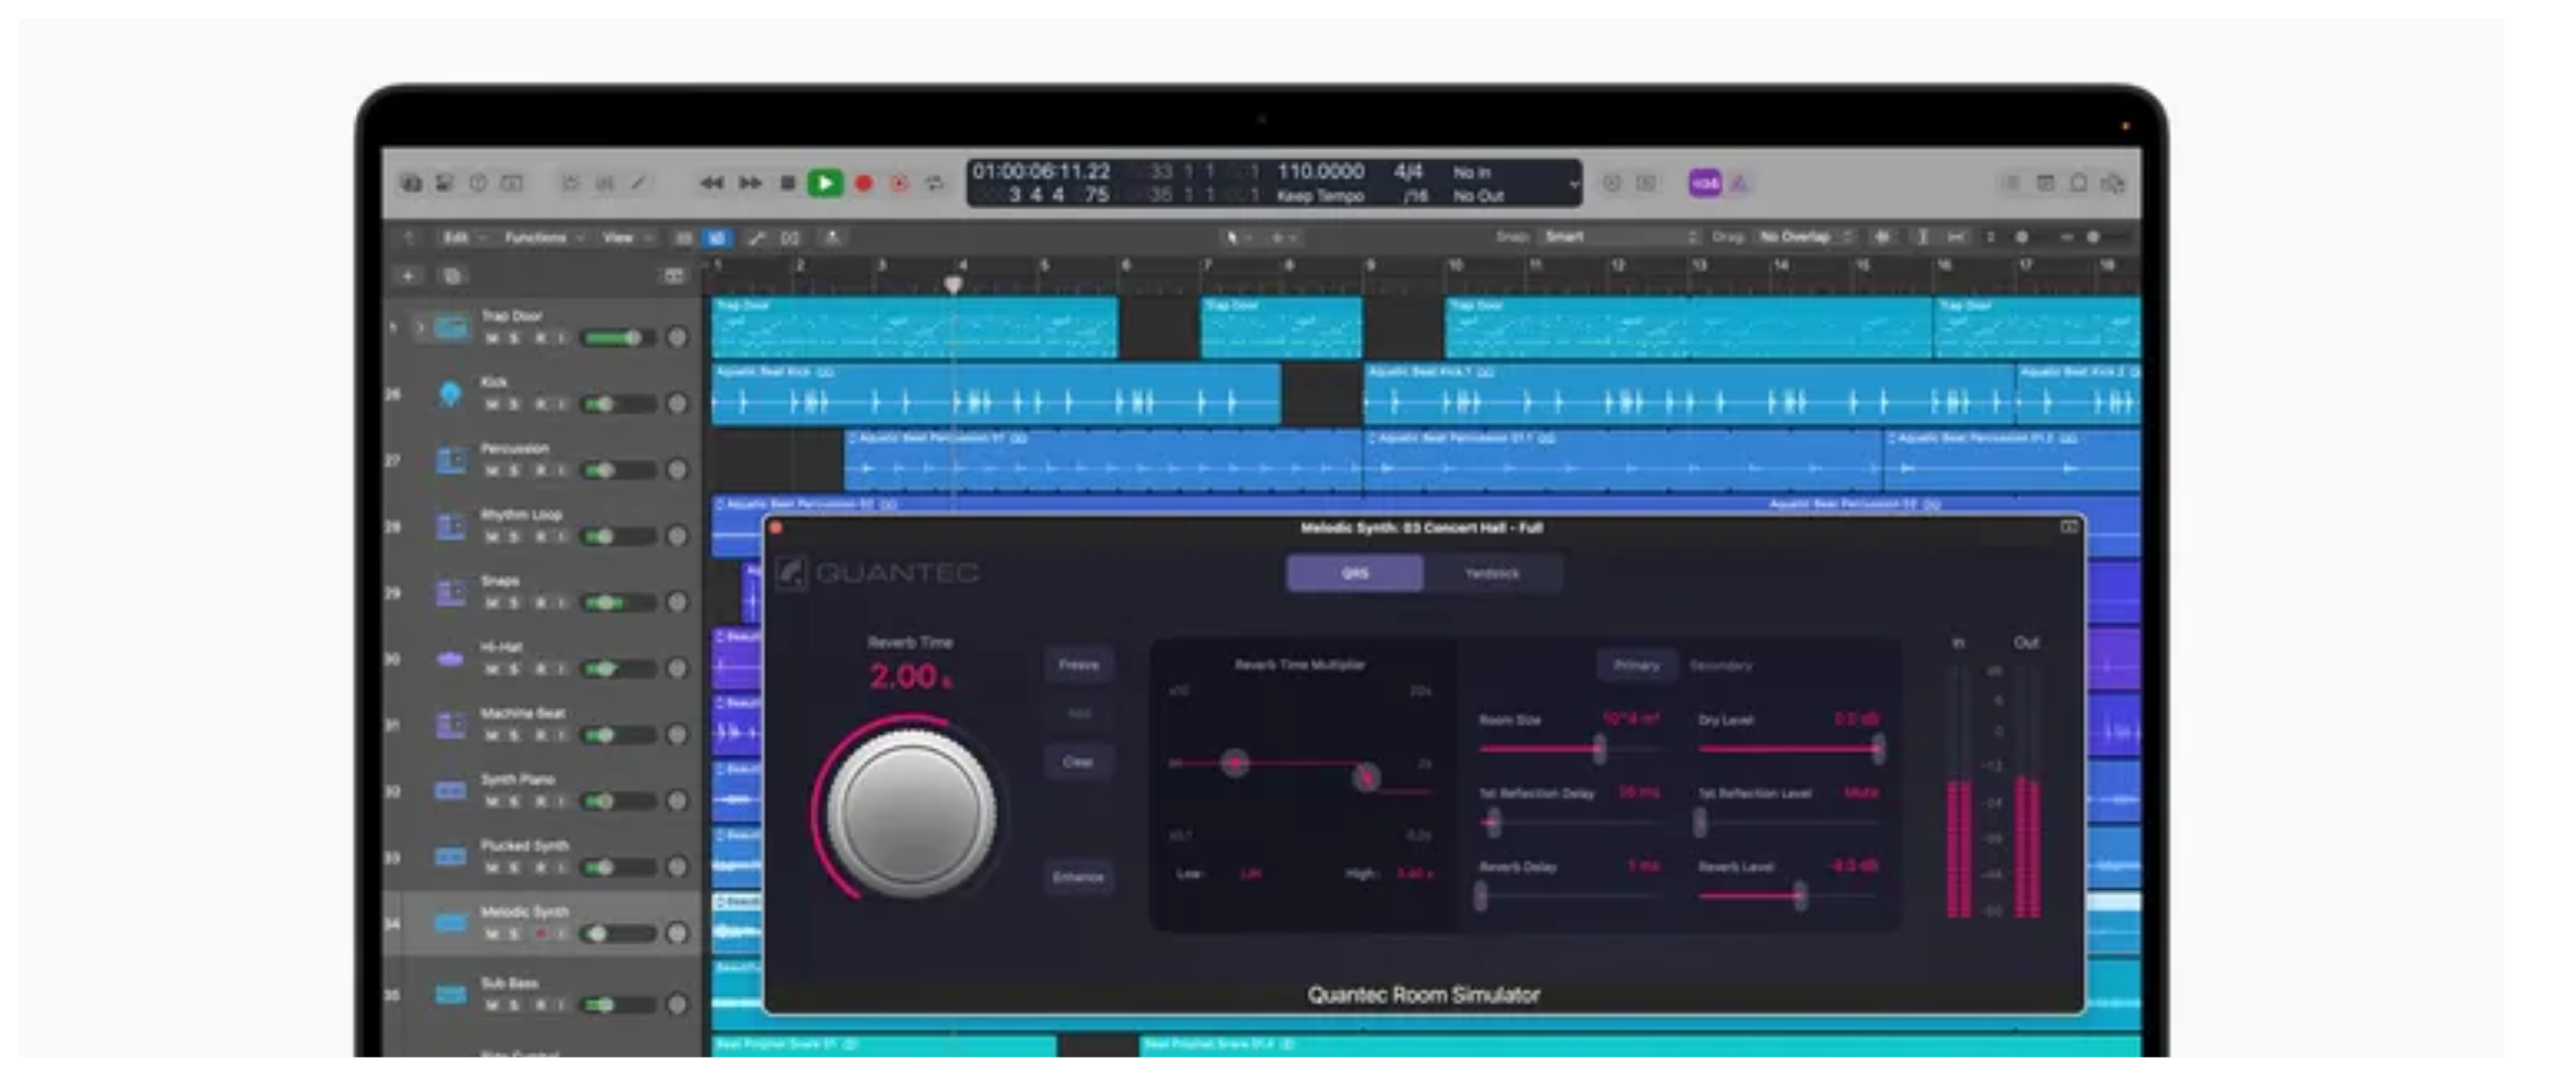Solo the Percussion track

click(514, 470)
